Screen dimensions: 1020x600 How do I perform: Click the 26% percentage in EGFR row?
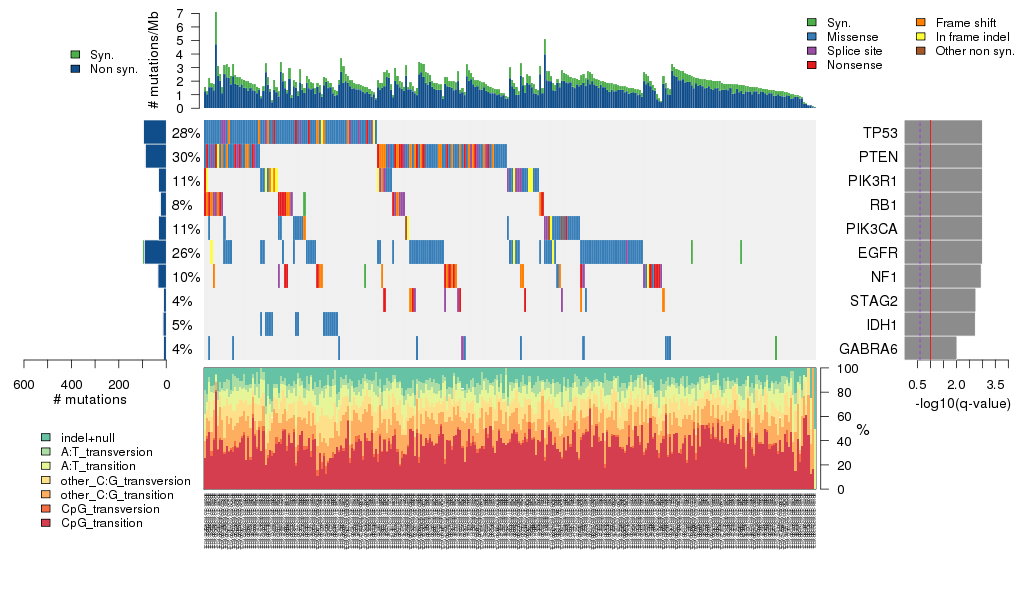coord(185,253)
